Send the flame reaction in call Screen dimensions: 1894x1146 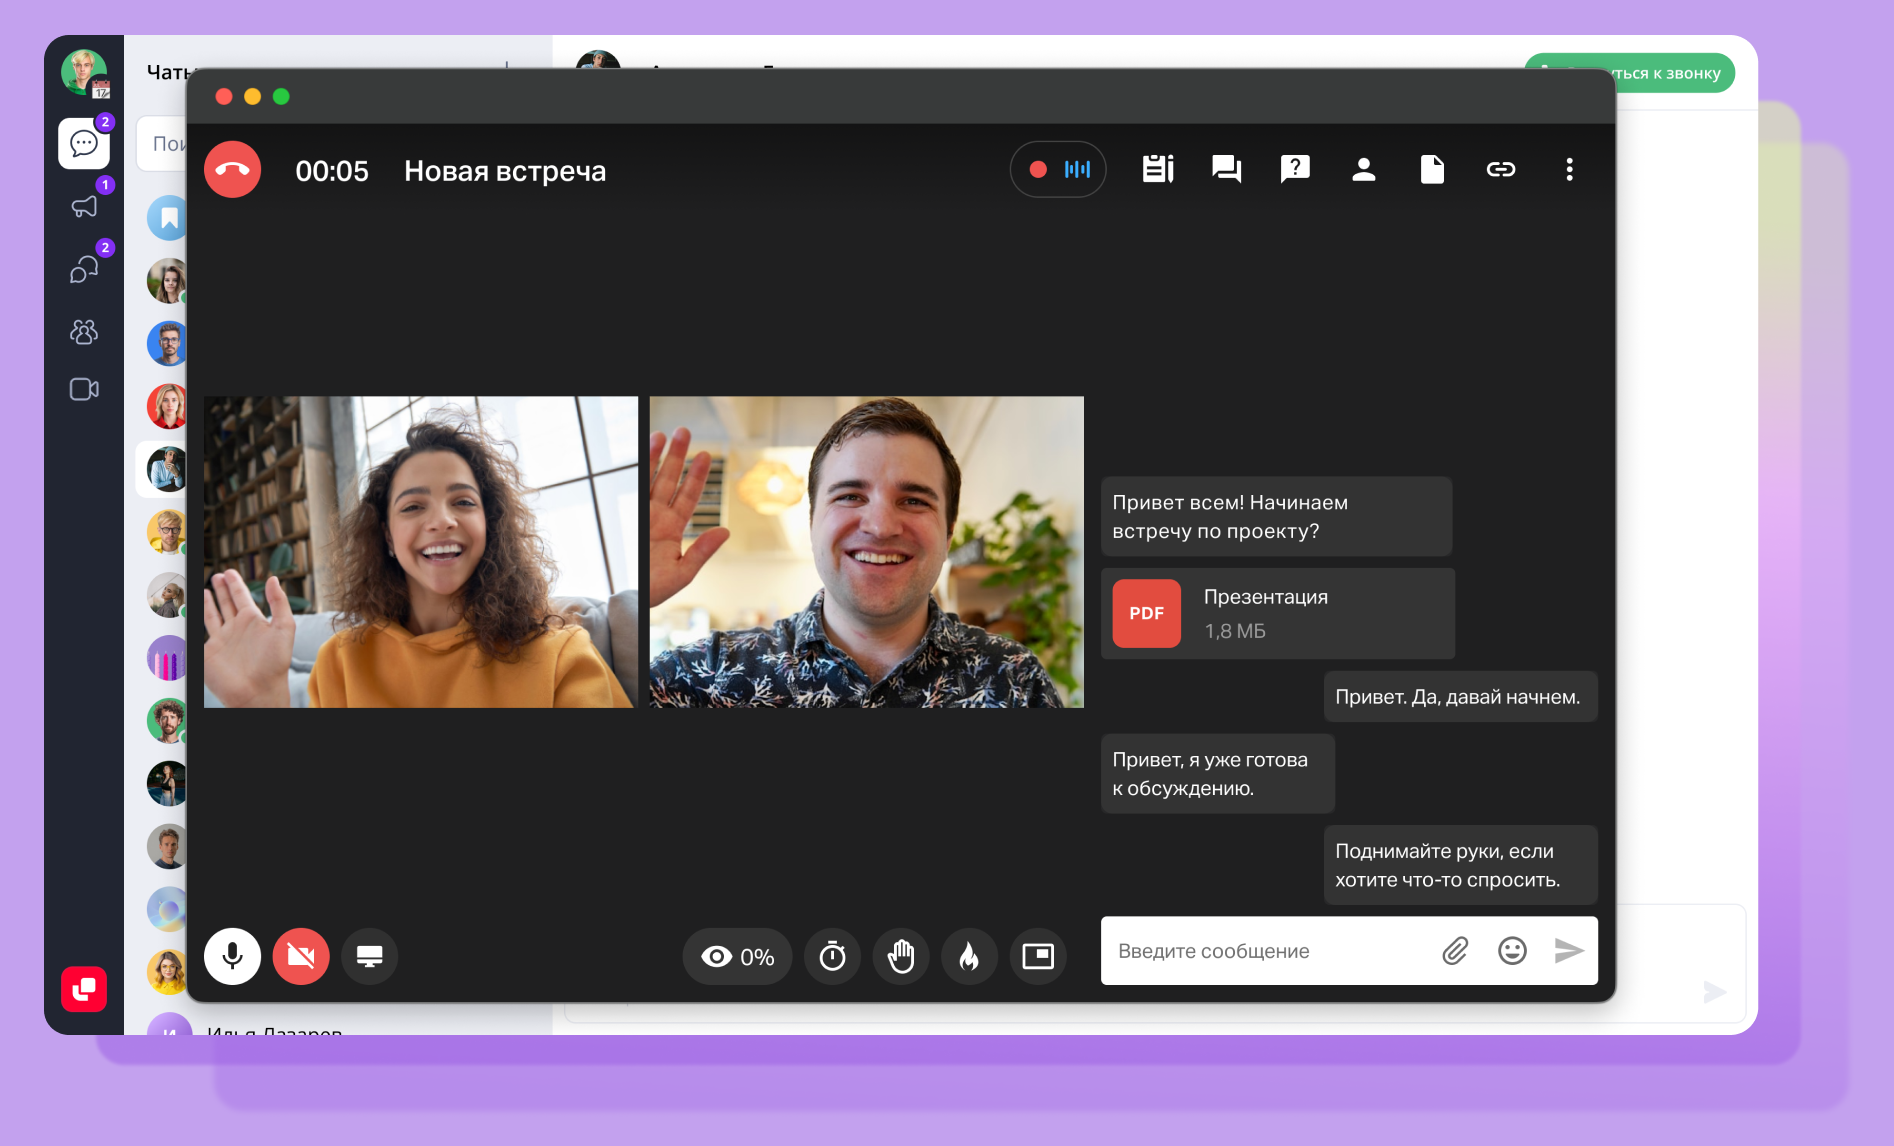pyautogui.click(x=969, y=957)
